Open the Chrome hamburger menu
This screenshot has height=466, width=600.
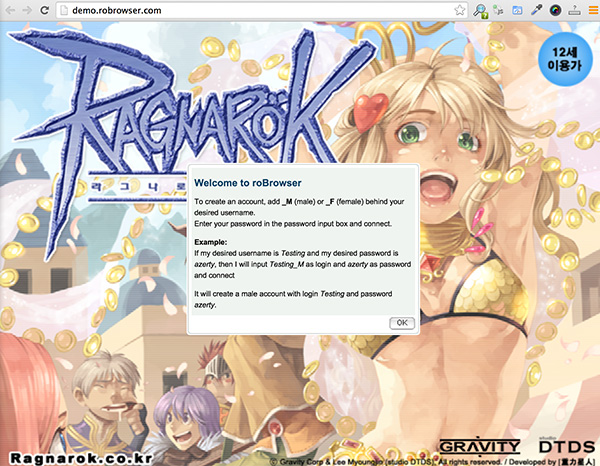click(593, 10)
